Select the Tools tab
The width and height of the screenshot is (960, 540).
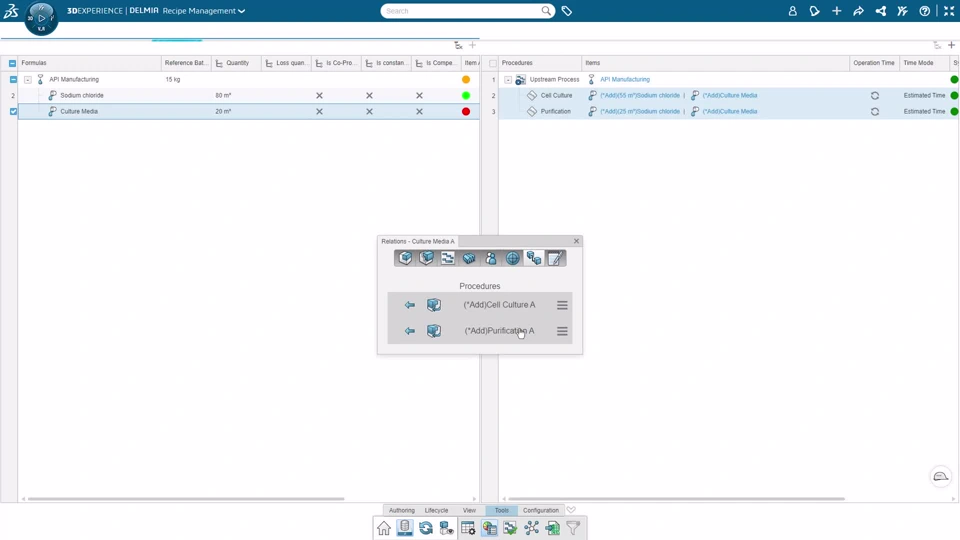[501, 510]
